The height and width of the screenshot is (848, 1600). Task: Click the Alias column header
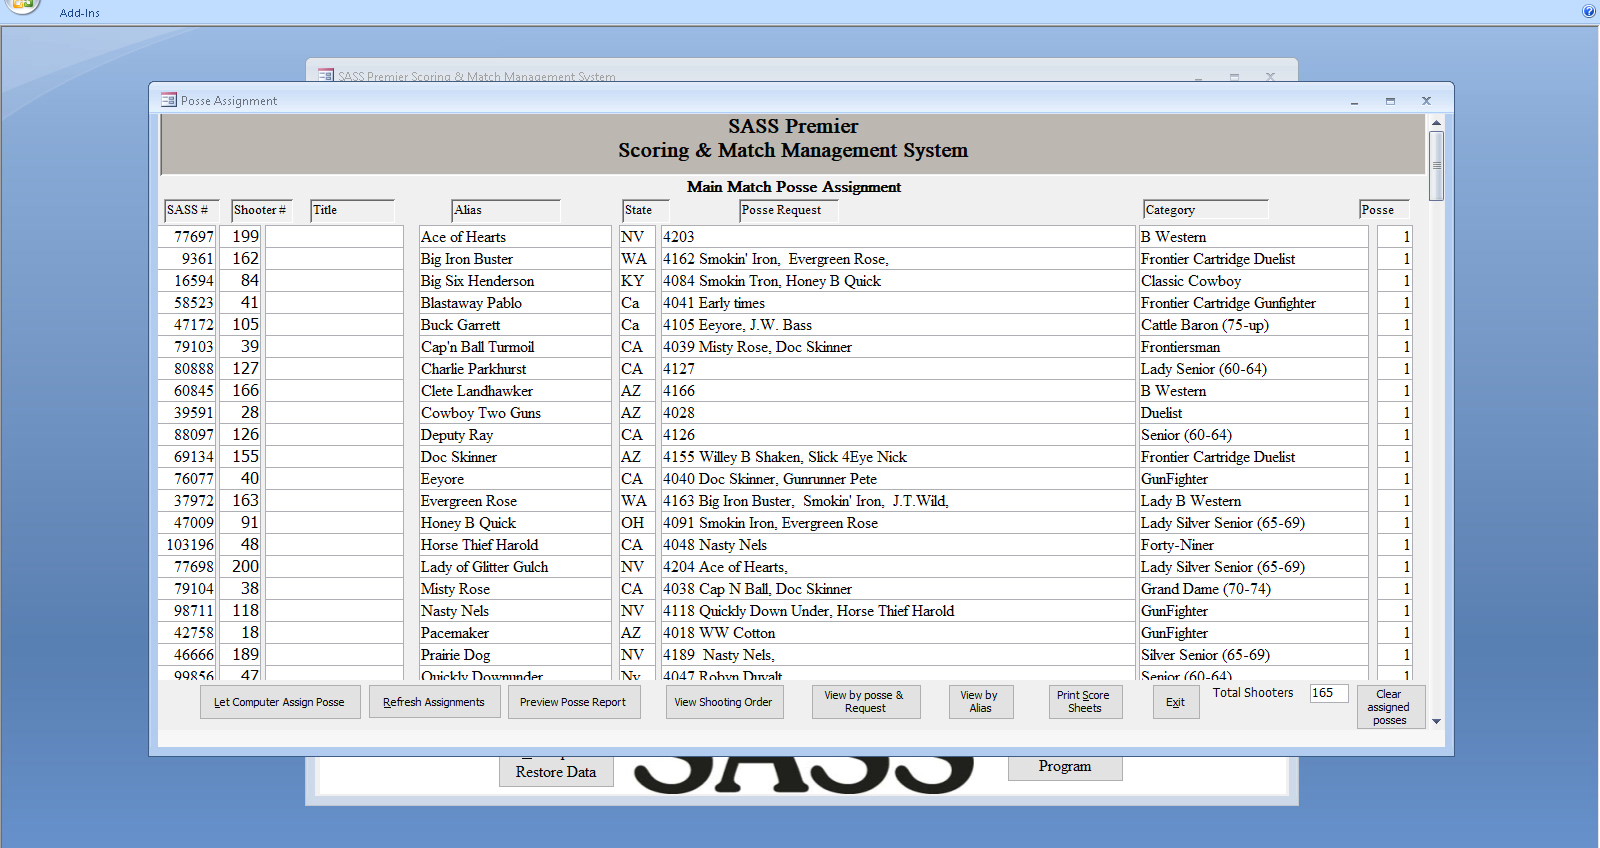(506, 210)
